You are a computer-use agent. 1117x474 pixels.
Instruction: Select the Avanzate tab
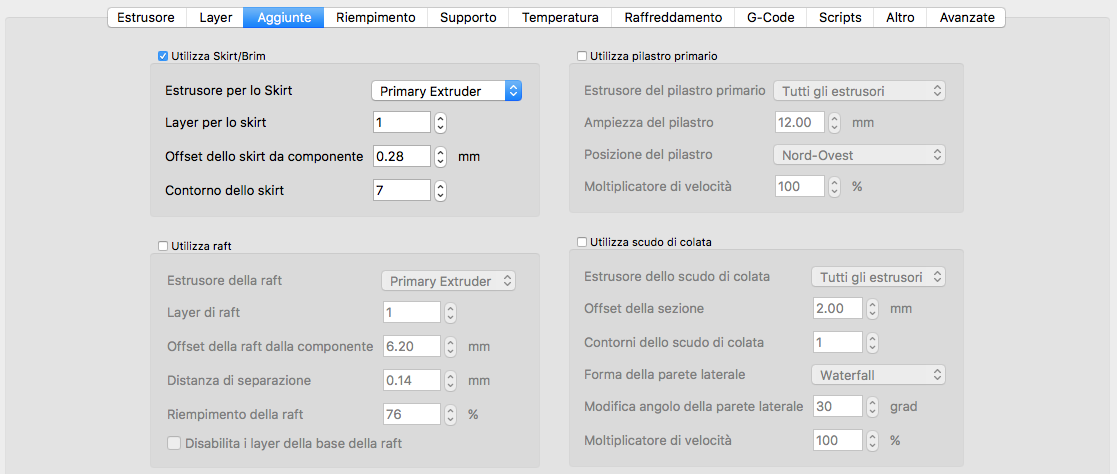(x=966, y=17)
